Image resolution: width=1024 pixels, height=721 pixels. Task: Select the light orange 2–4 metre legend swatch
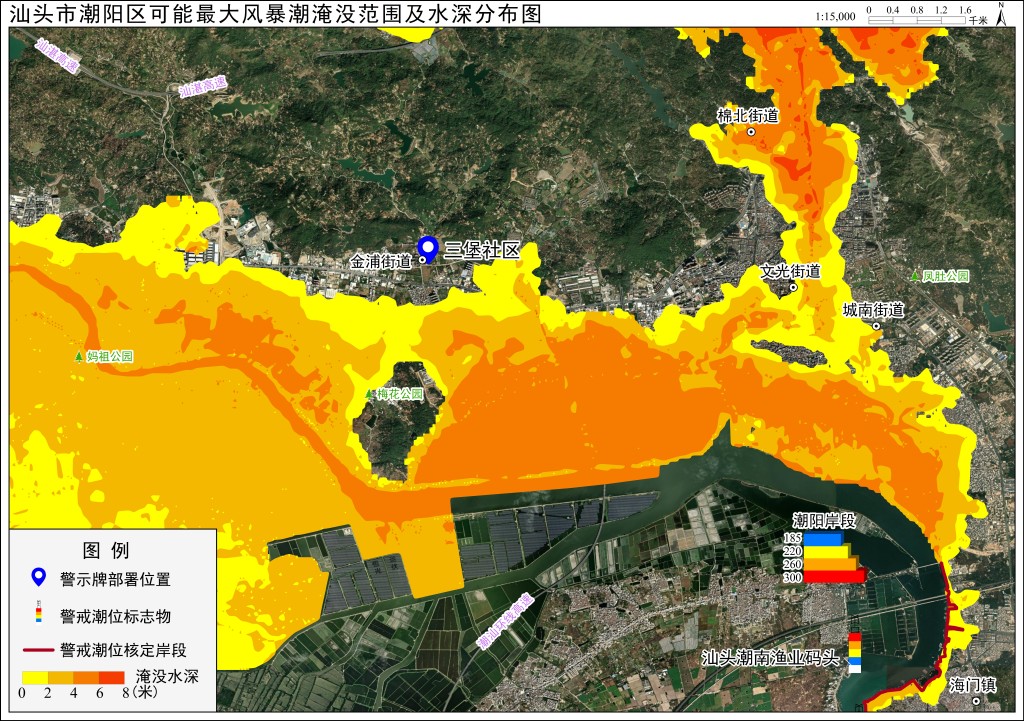[x=60, y=677]
